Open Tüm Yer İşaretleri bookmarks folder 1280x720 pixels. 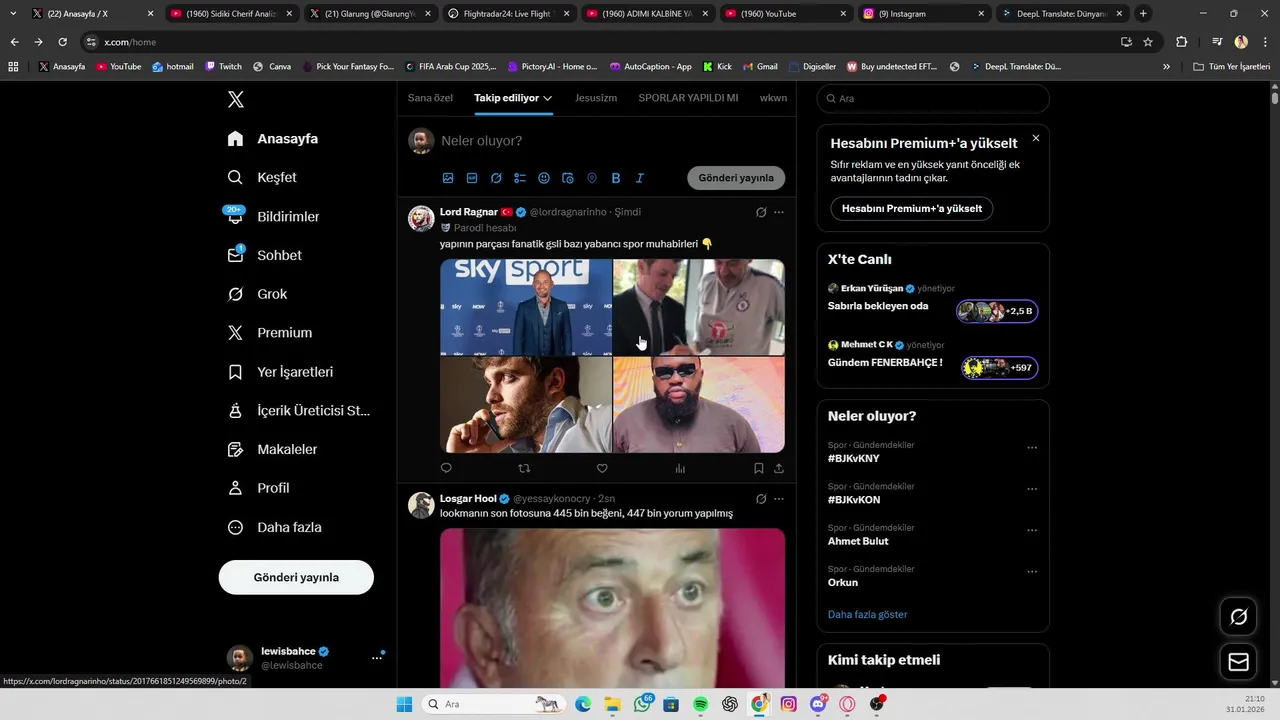point(1231,66)
